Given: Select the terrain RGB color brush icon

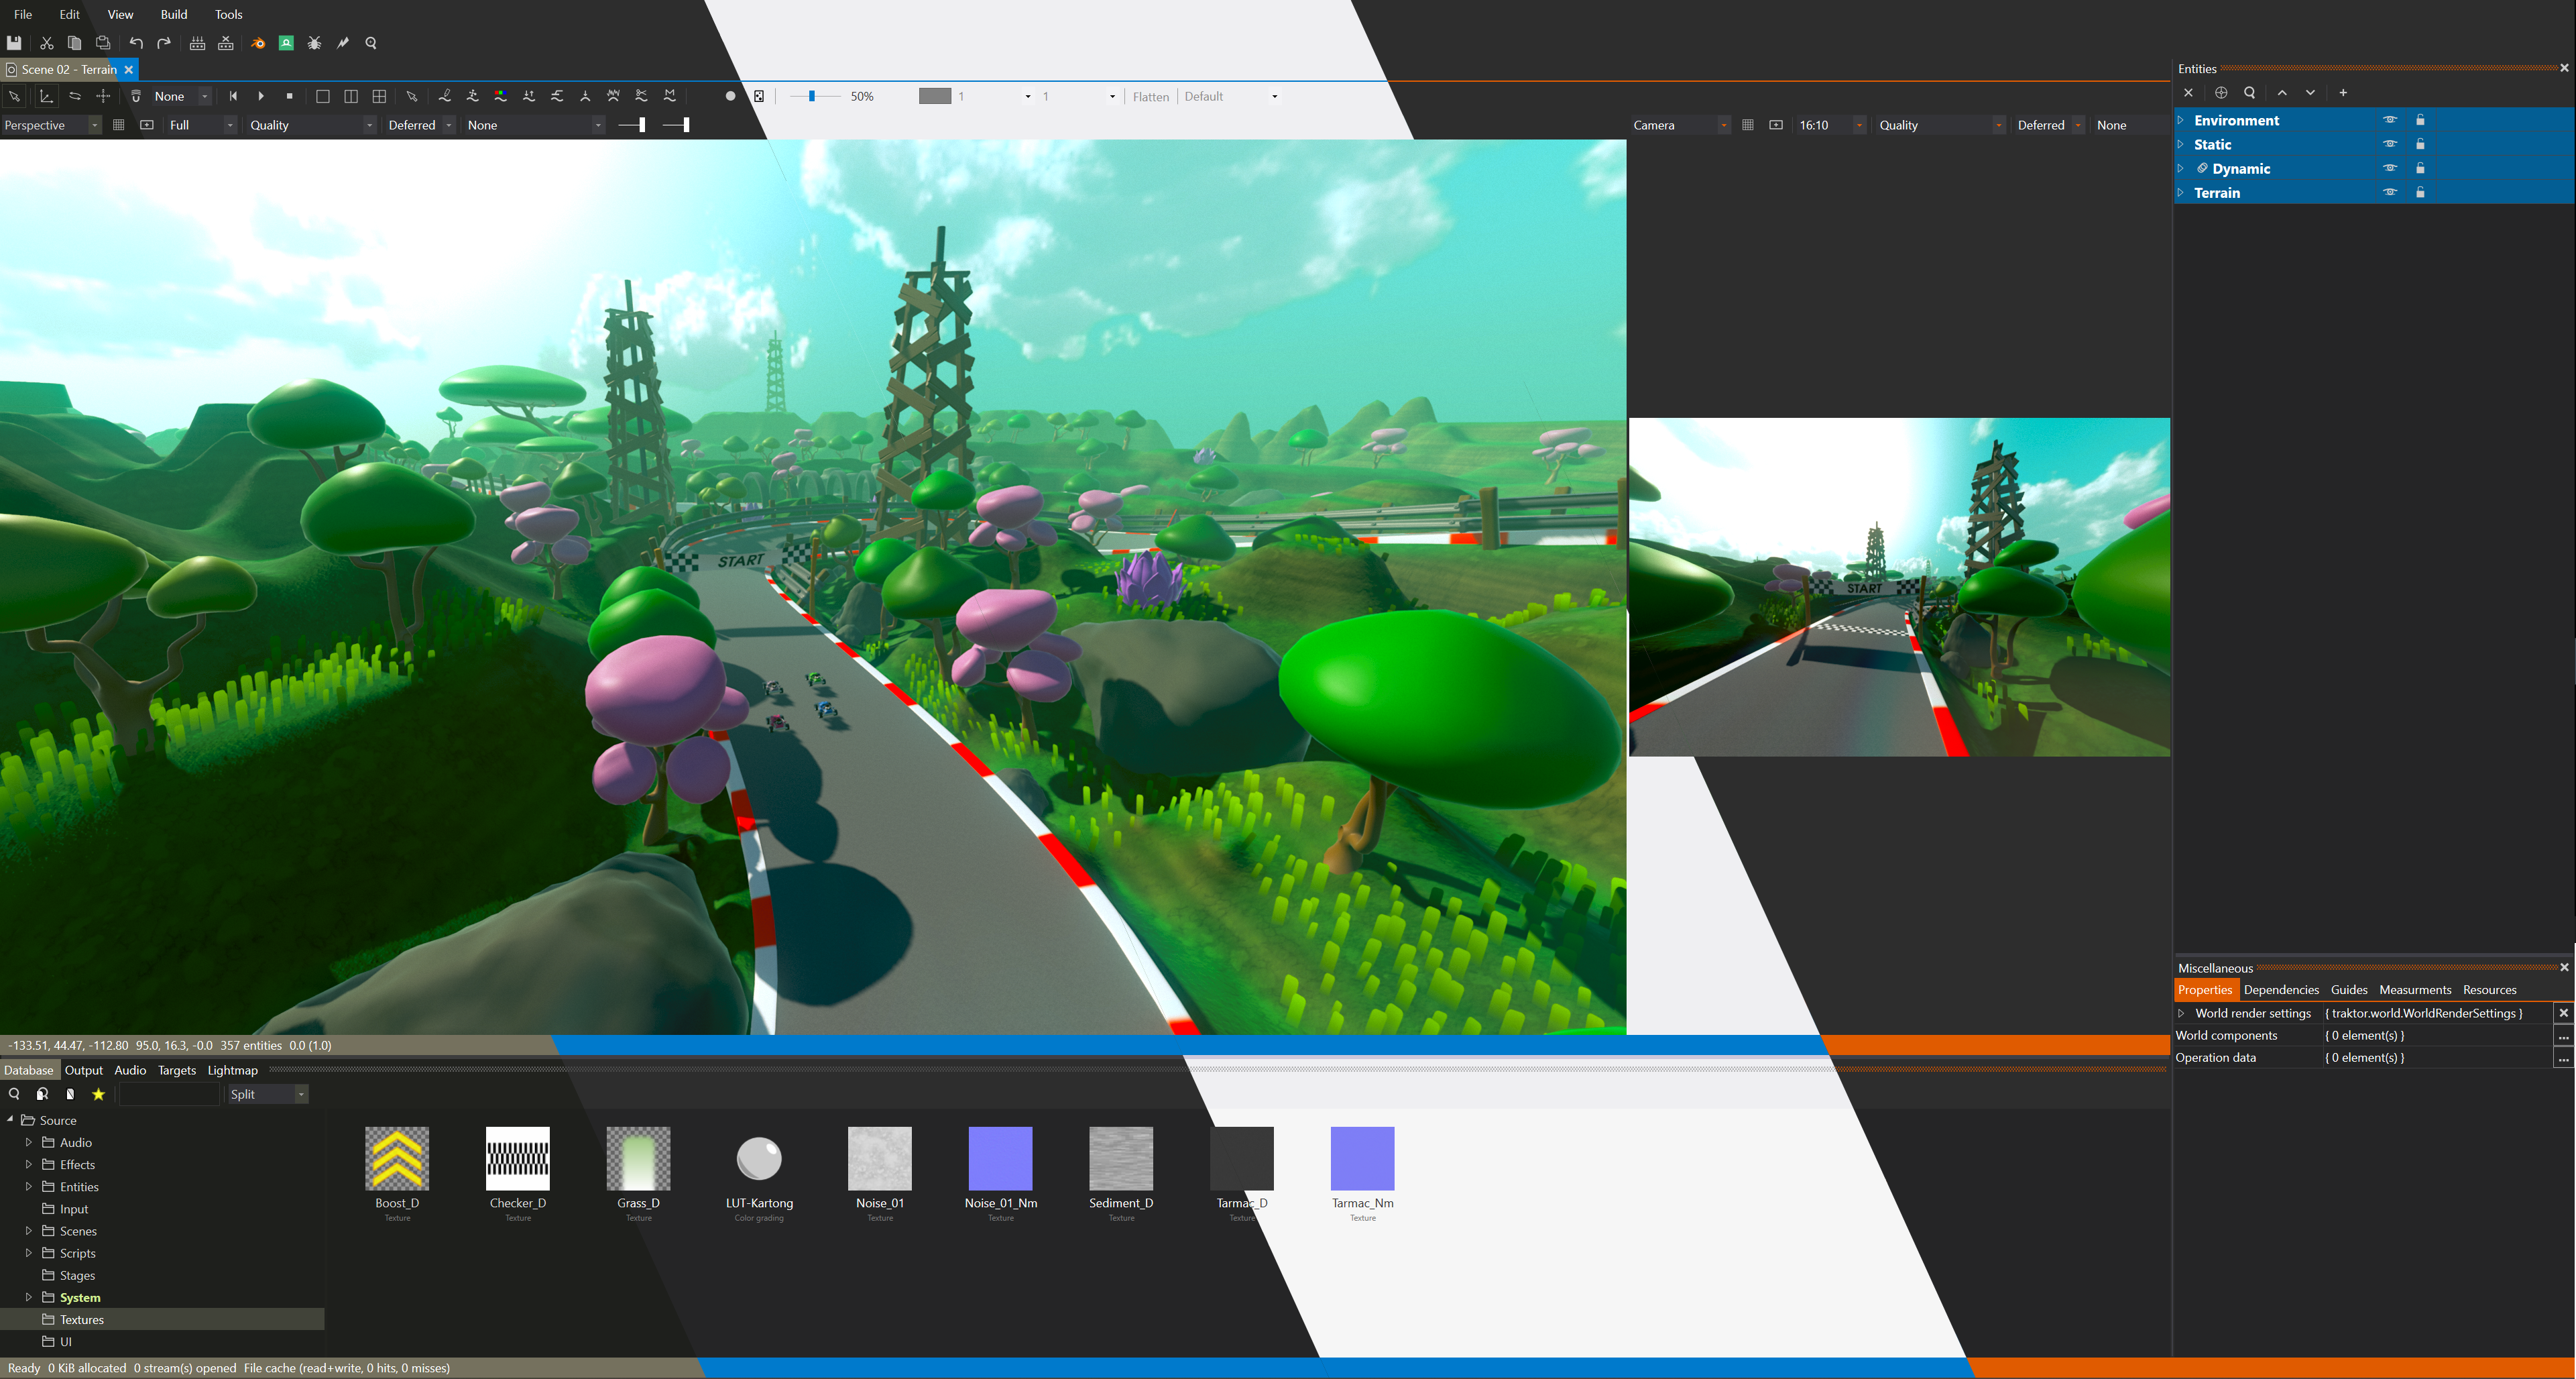Looking at the screenshot, I should click(500, 96).
